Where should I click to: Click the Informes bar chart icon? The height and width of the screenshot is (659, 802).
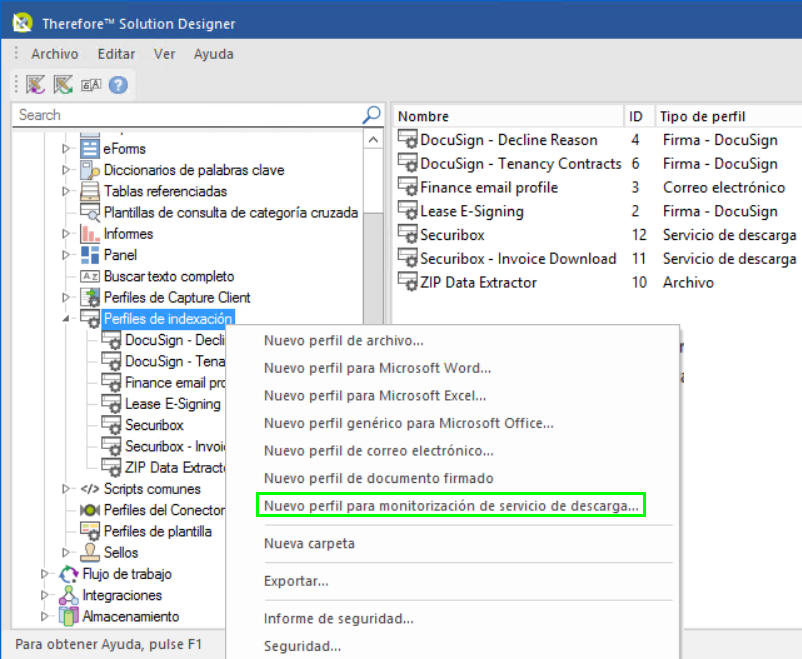[90, 234]
